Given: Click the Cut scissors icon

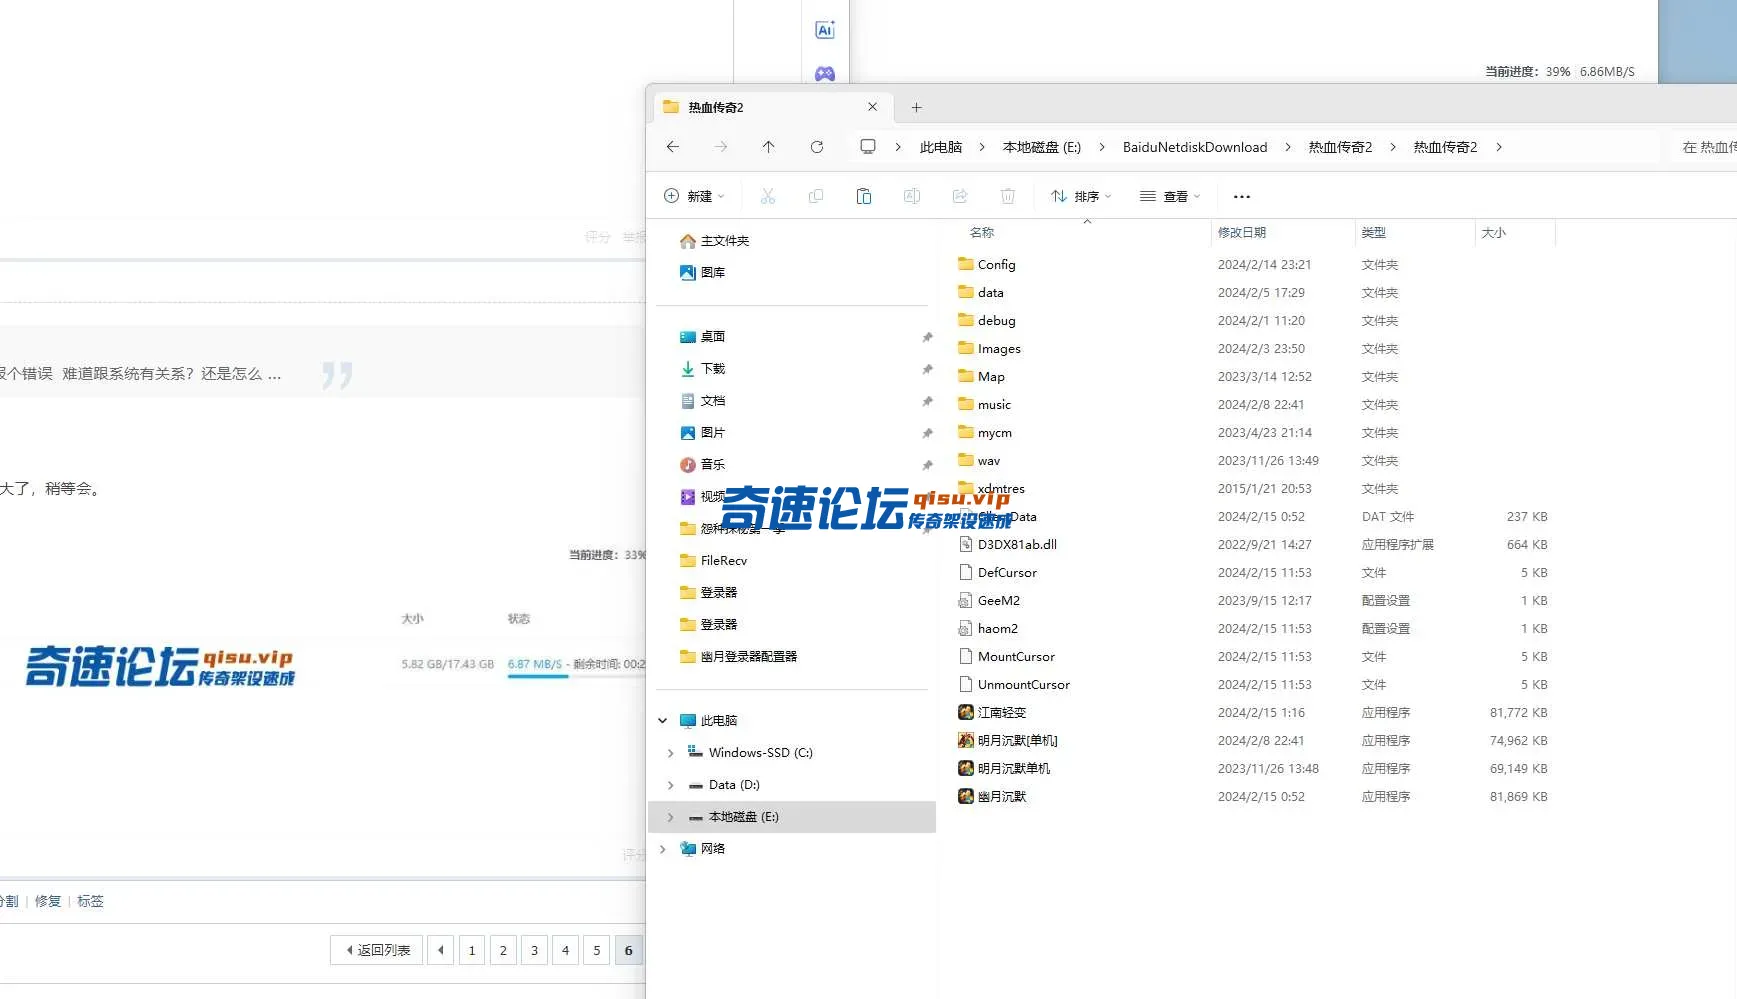Looking at the screenshot, I should (x=768, y=196).
